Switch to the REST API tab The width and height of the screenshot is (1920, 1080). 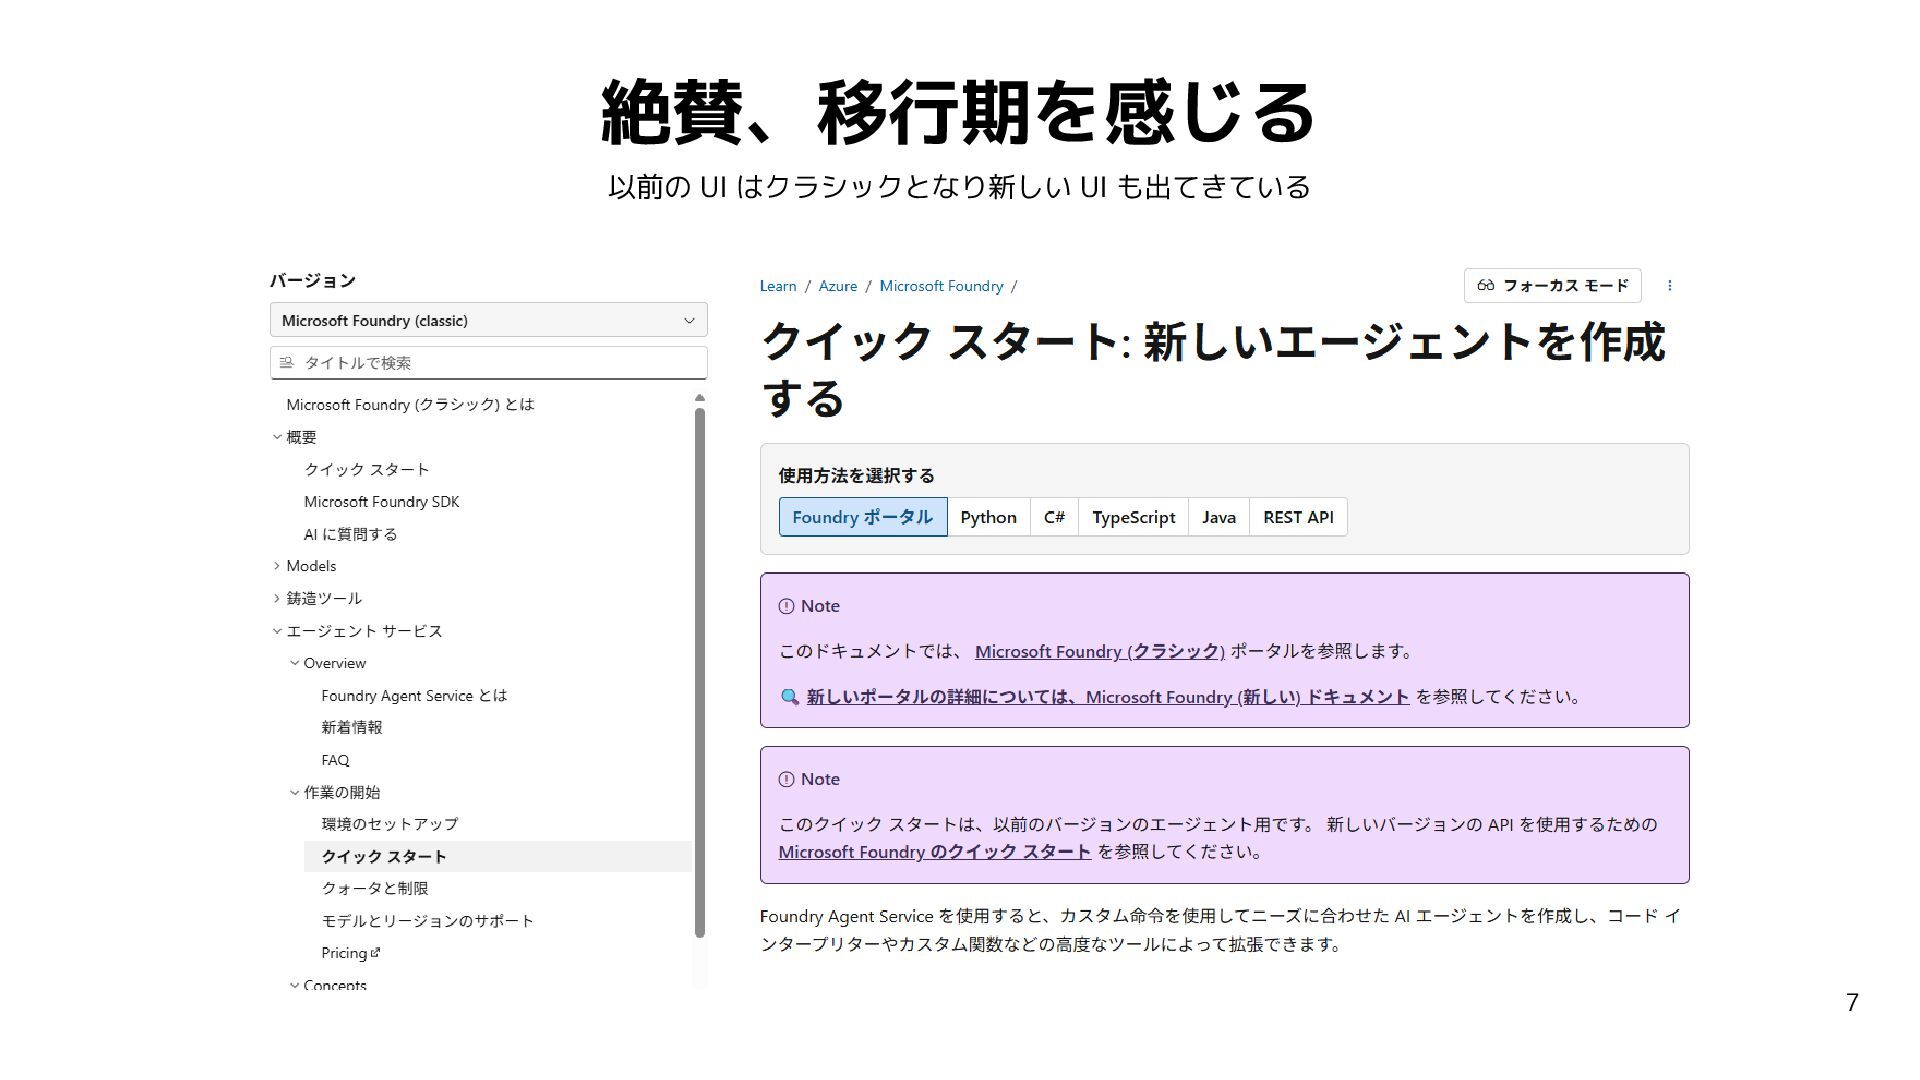point(1297,518)
